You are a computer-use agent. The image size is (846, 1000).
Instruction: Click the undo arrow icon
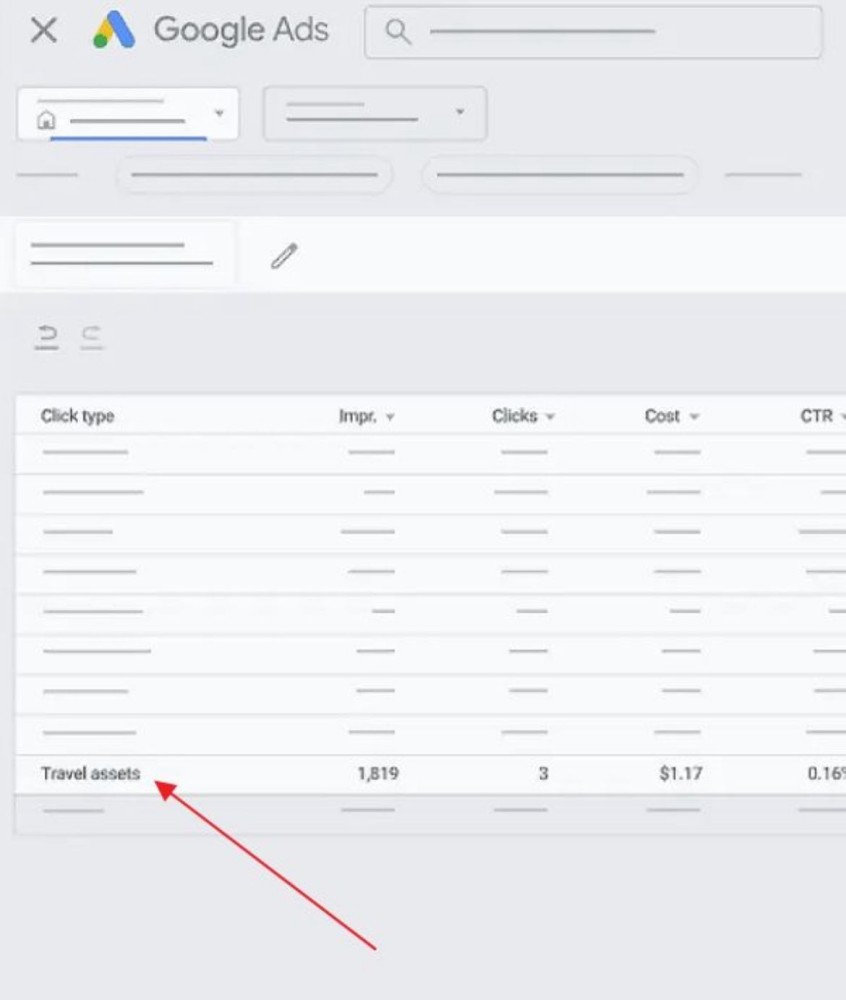pos(47,337)
